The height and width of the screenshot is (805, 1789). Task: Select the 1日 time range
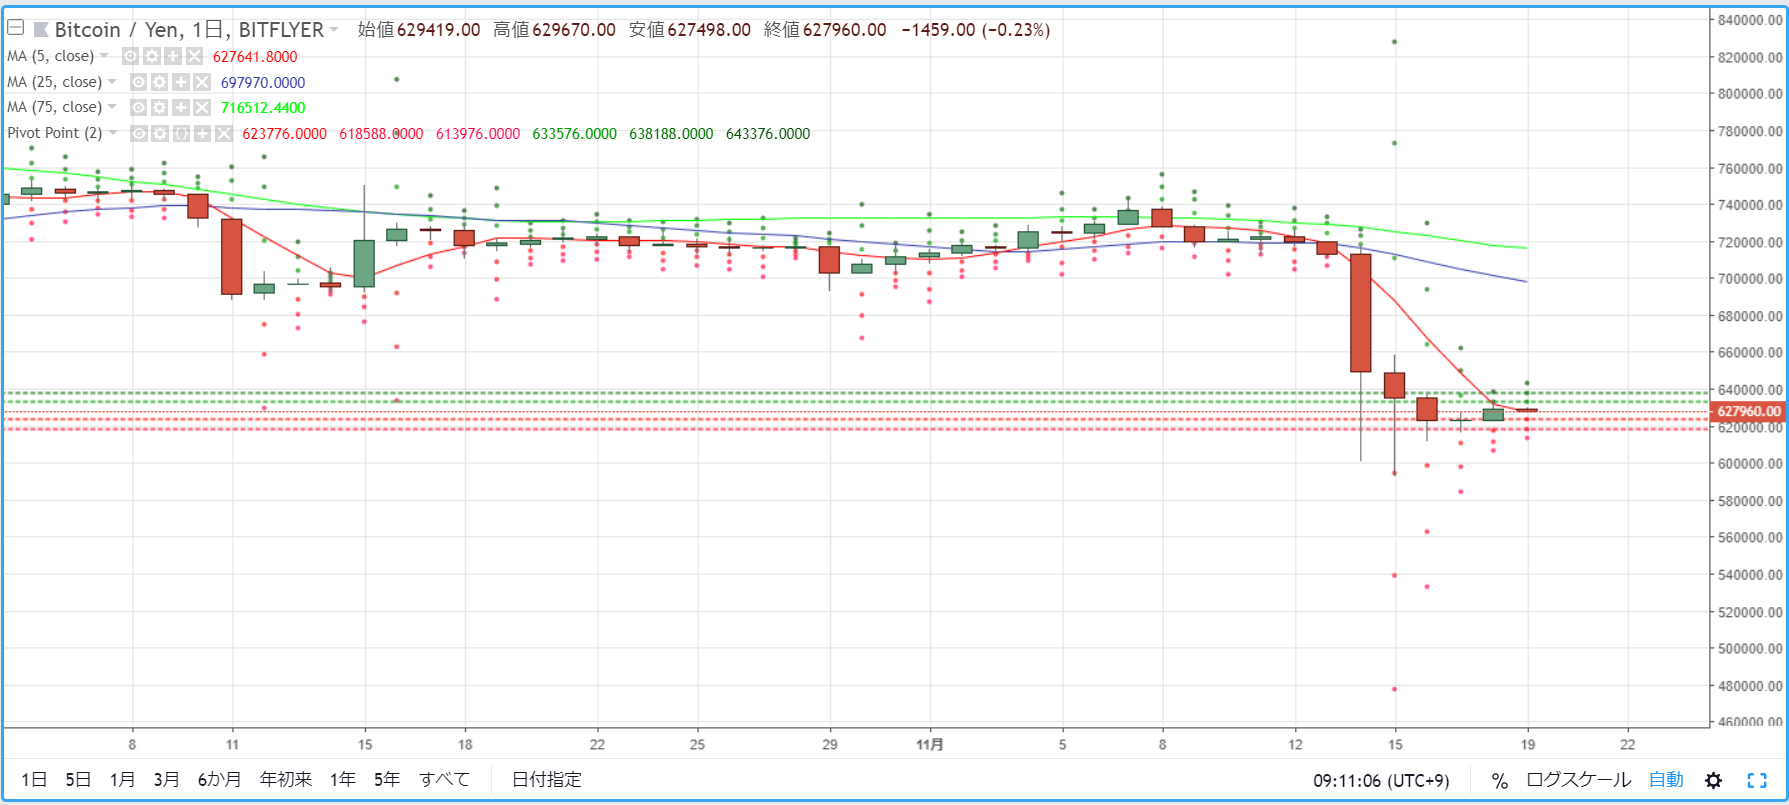34,780
